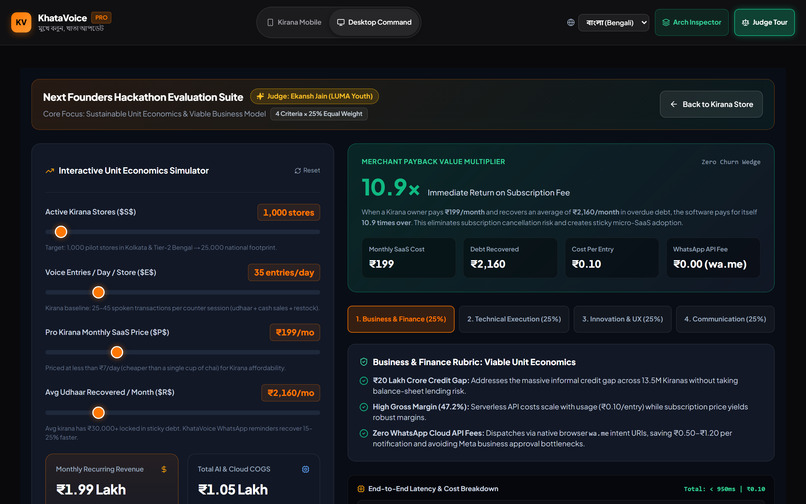
Task: Click the 1,000 stores value badge
Action: [288, 212]
